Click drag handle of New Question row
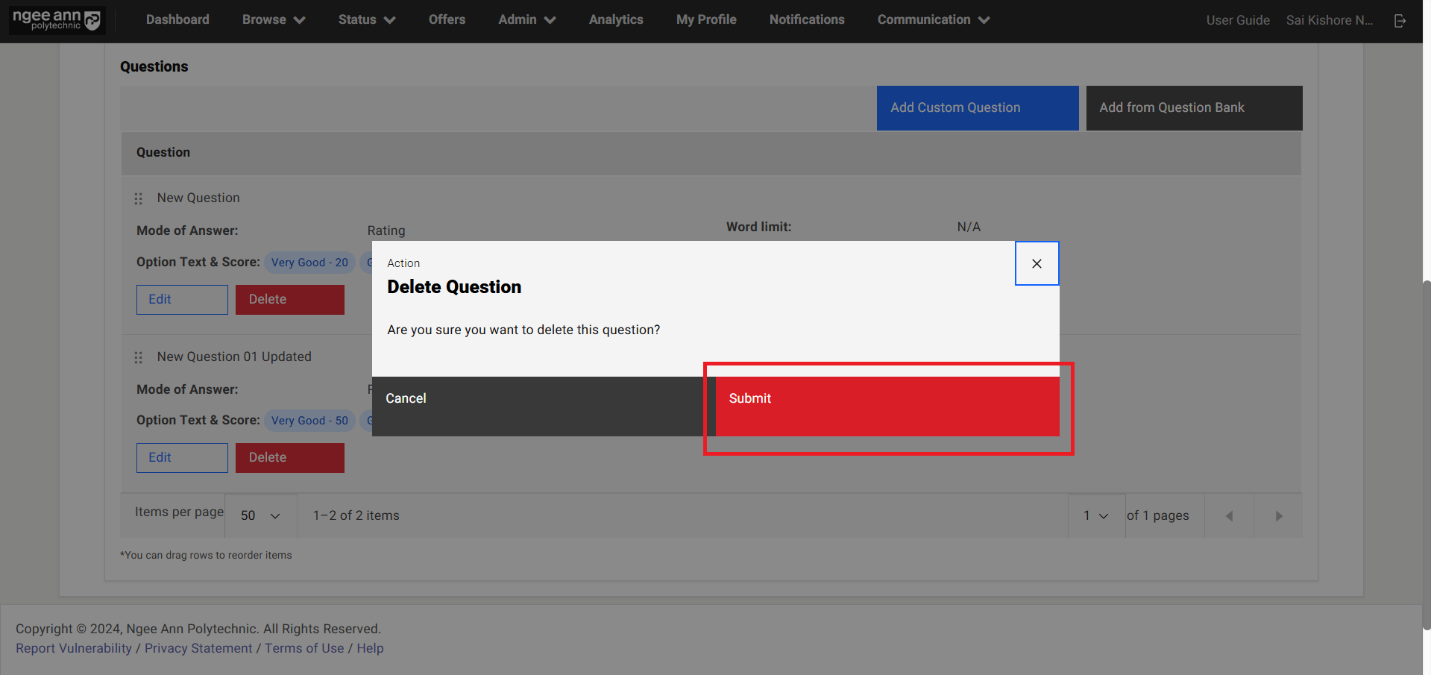The image size is (1431, 675). (x=139, y=199)
